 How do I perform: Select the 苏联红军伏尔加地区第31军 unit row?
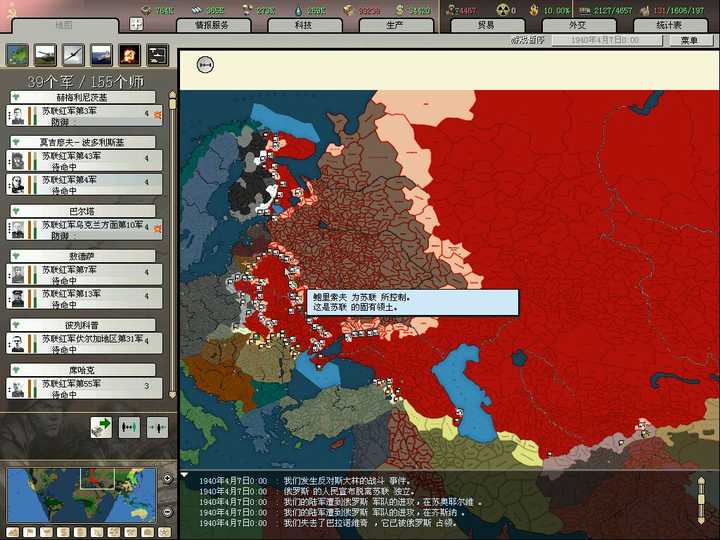click(x=84, y=343)
